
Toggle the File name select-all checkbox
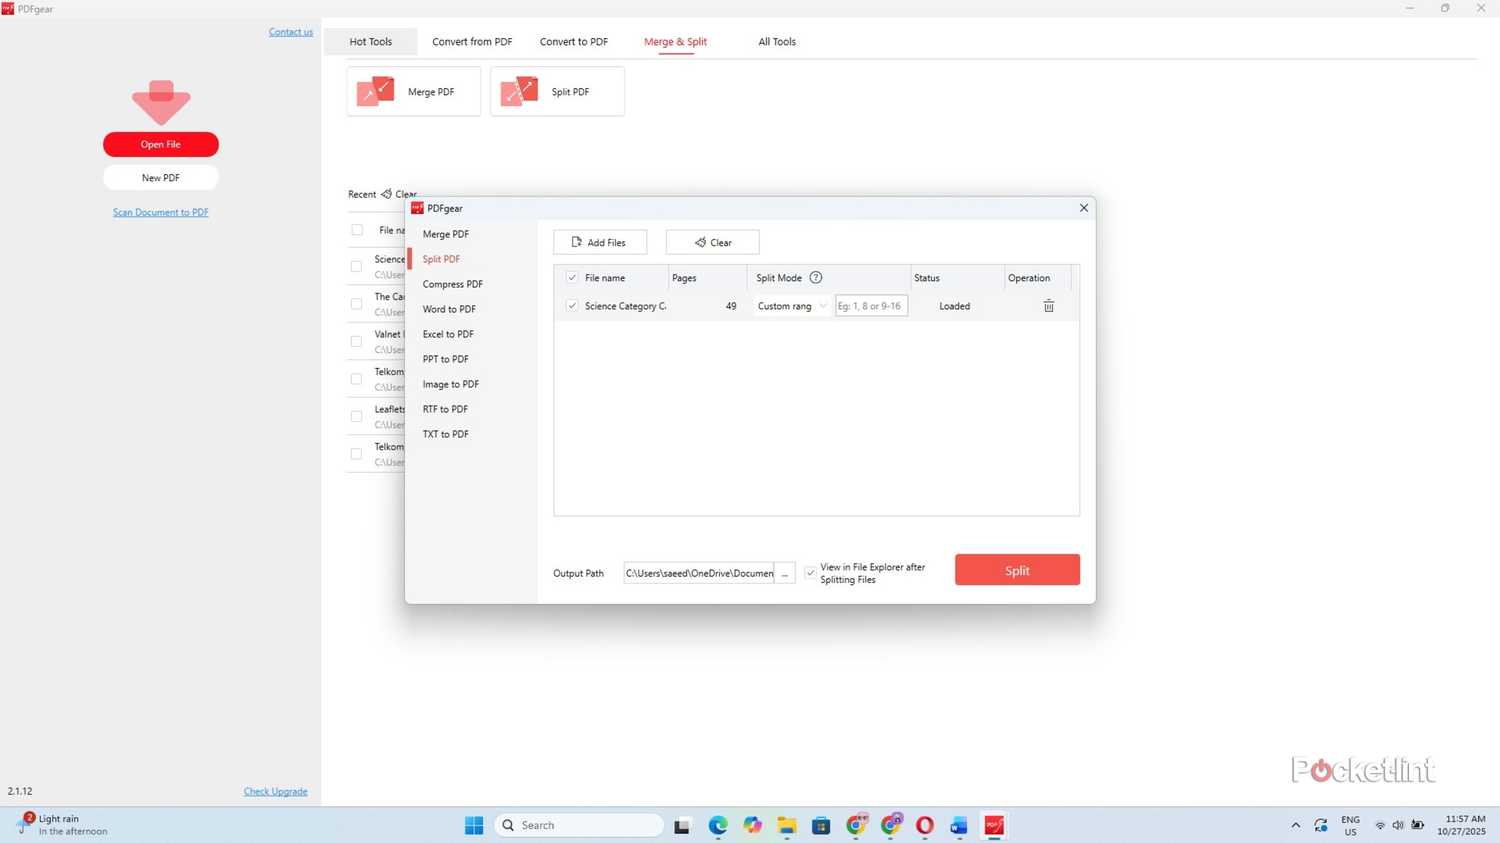572,278
